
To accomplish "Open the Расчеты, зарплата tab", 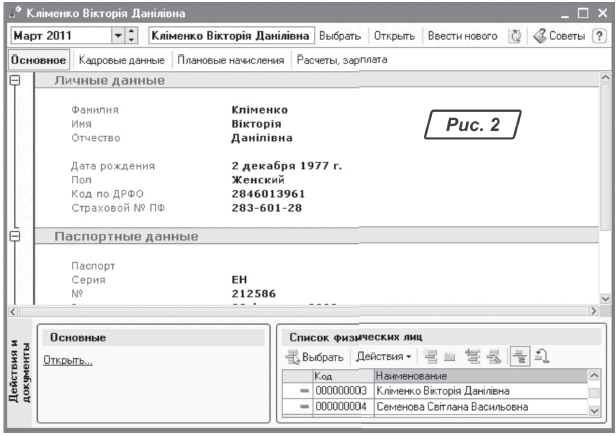I will [341, 60].
